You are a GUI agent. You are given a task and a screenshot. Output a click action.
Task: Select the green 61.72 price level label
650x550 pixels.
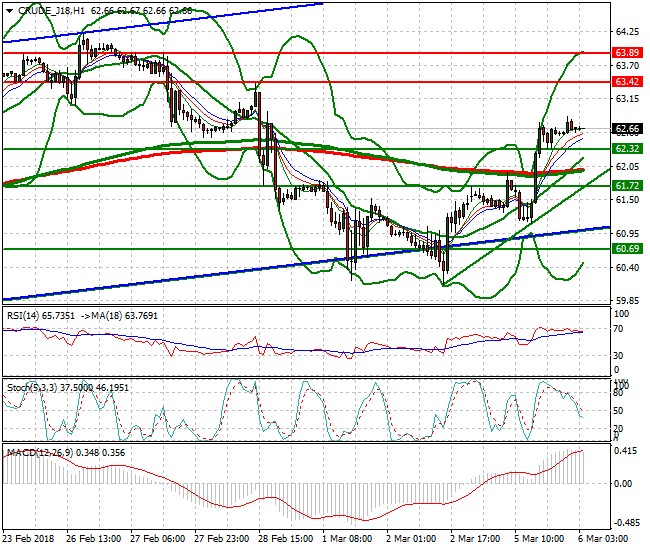click(x=627, y=186)
